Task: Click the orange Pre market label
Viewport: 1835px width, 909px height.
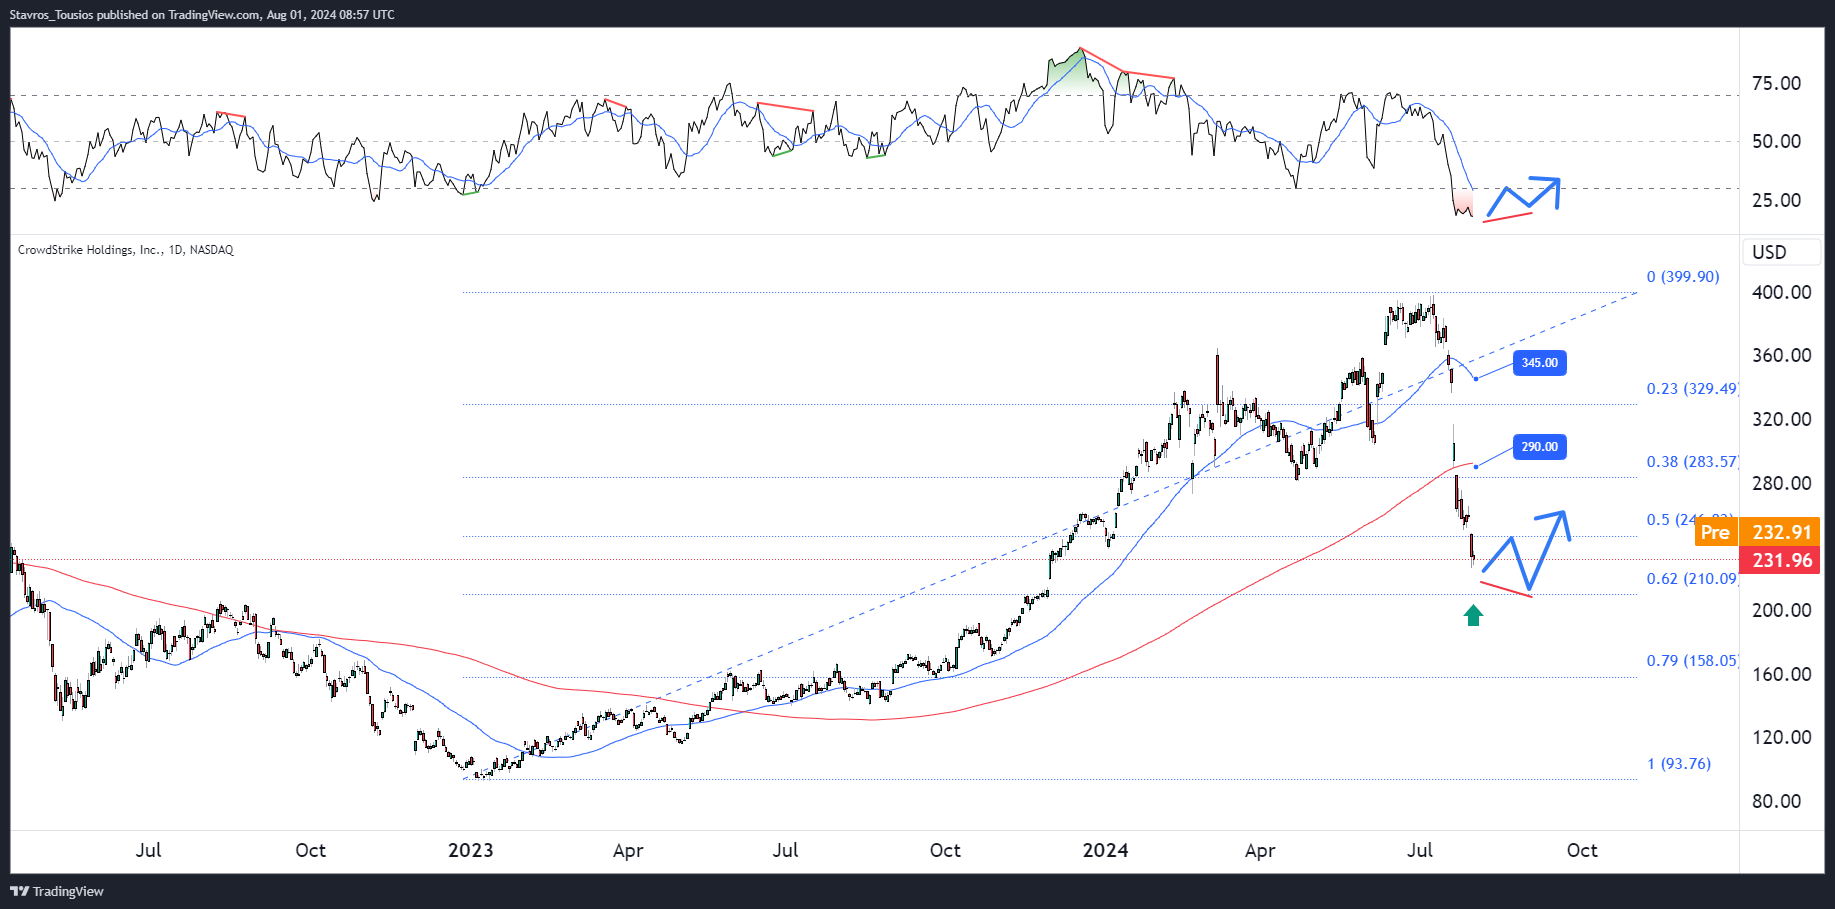Action: 1715,532
